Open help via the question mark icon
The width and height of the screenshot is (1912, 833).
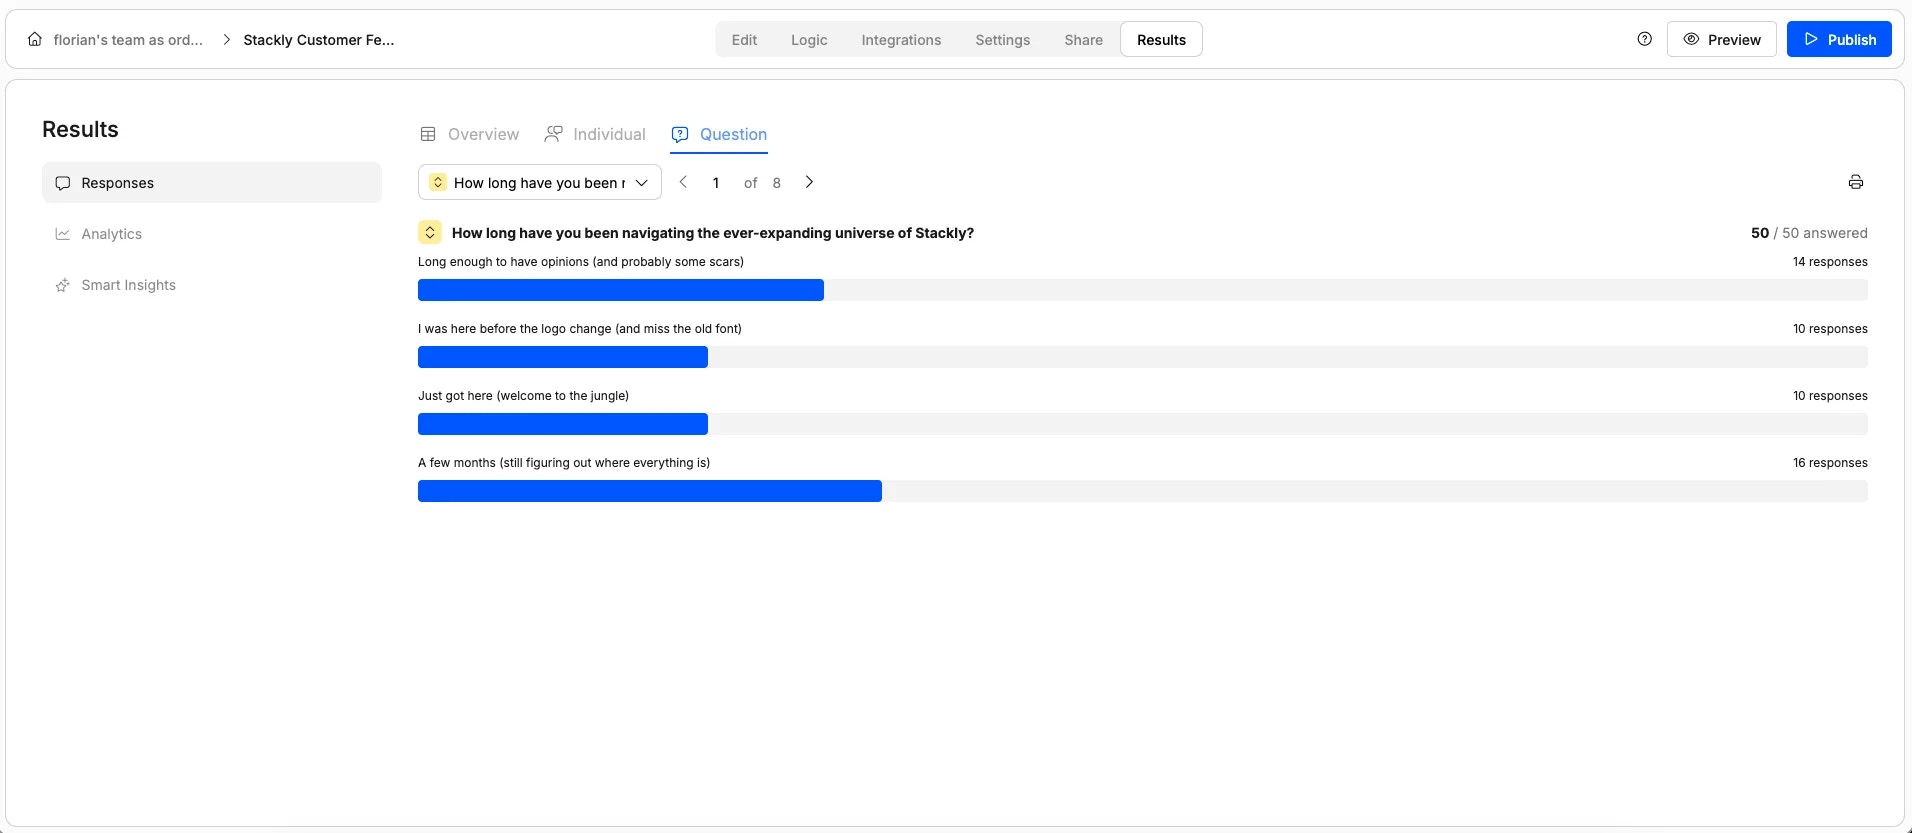1644,38
